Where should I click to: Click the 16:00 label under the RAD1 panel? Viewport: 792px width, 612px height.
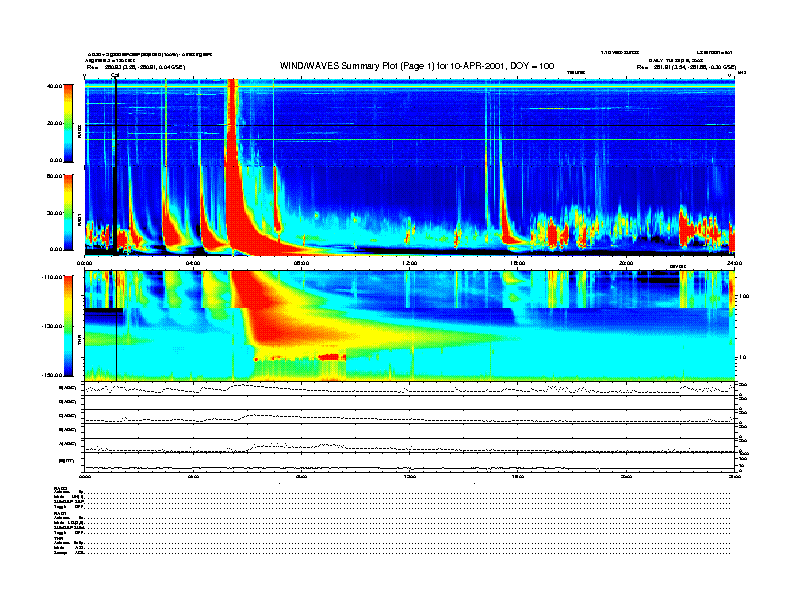tap(518, 263)
